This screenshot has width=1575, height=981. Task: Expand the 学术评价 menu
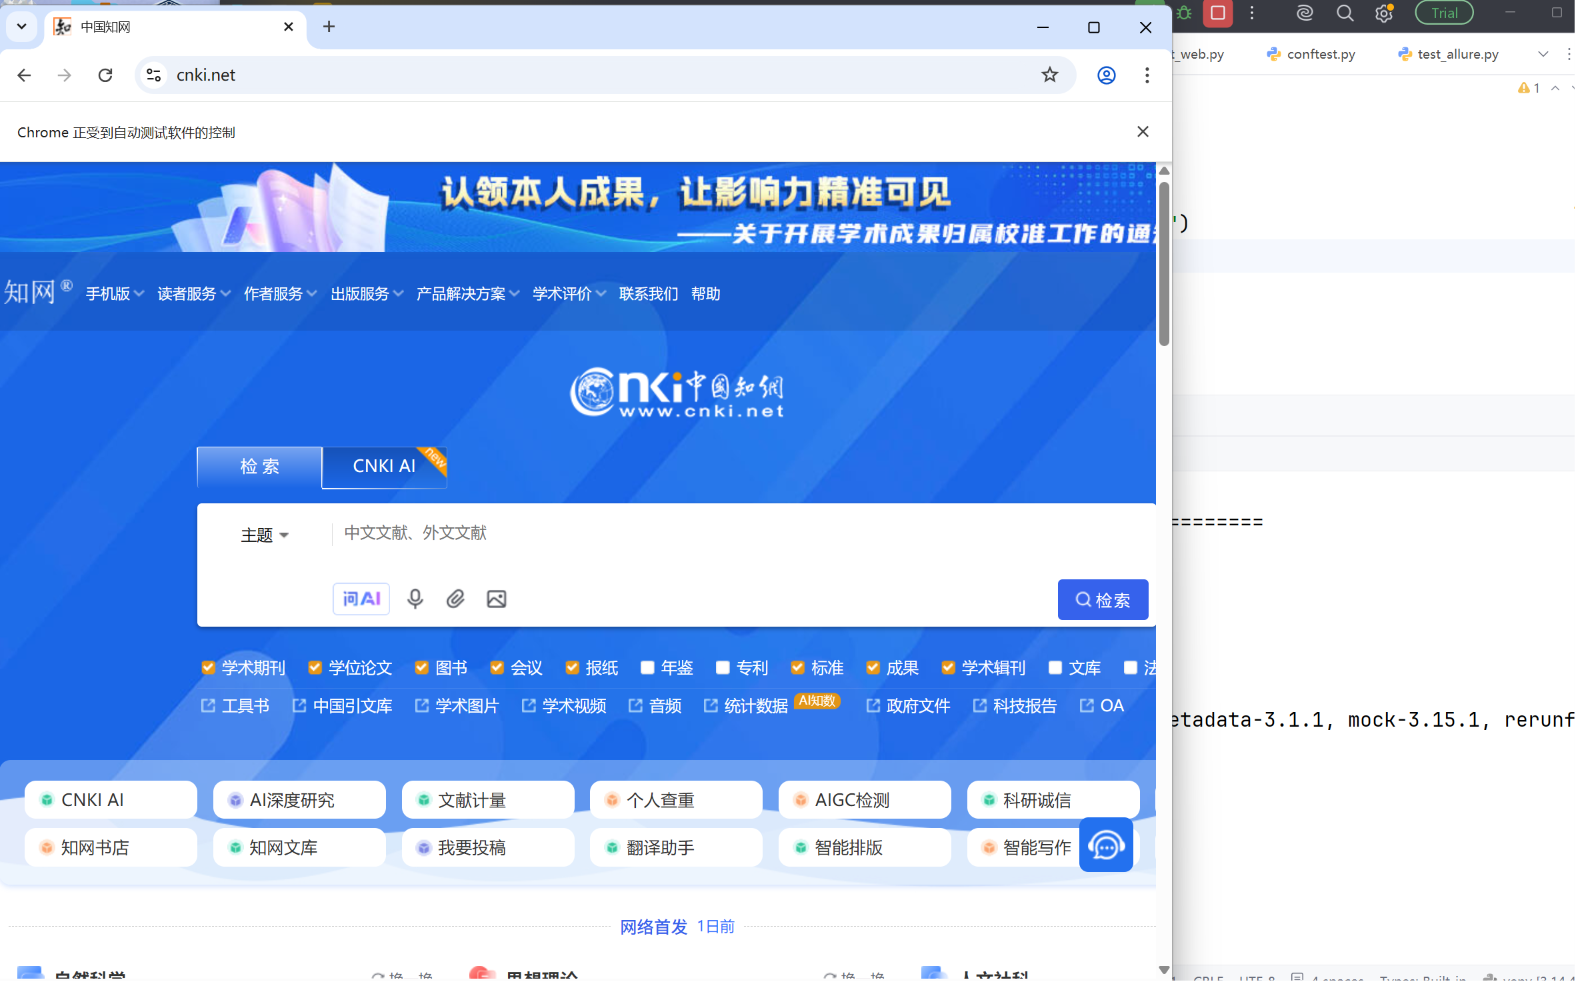pos(570,294)
